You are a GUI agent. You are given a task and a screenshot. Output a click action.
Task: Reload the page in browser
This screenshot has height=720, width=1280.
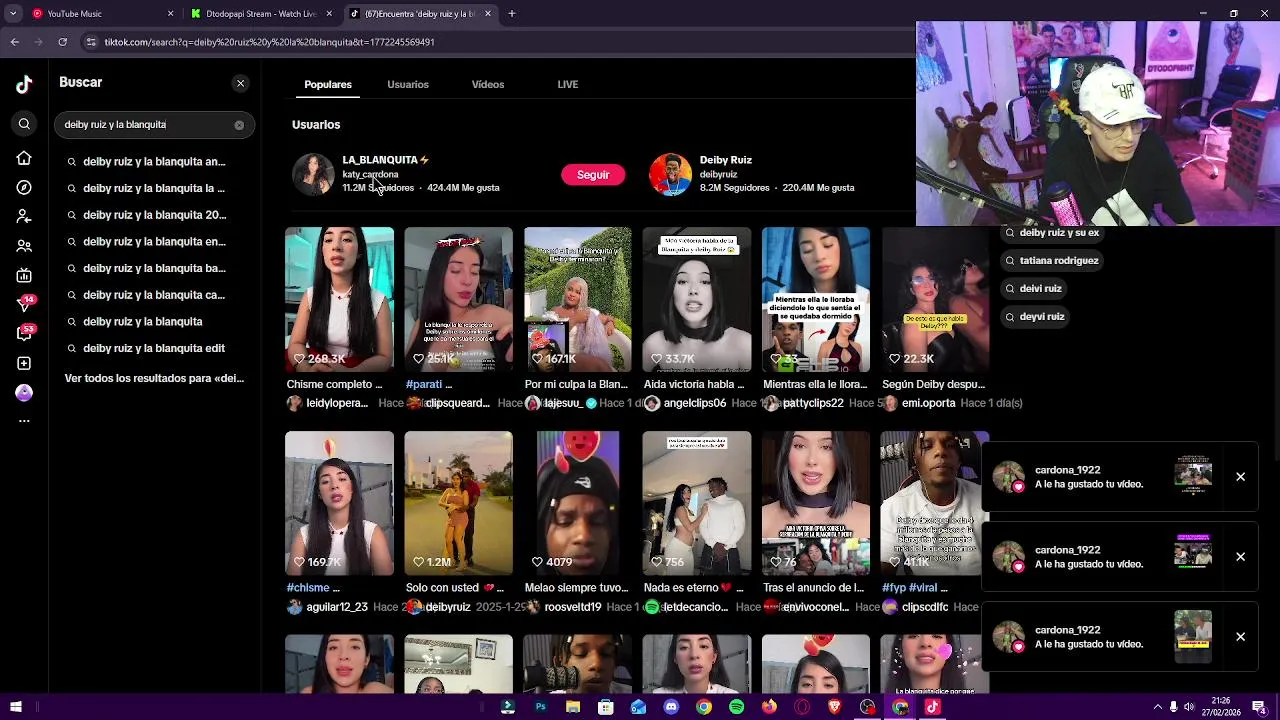coord(62,42)
